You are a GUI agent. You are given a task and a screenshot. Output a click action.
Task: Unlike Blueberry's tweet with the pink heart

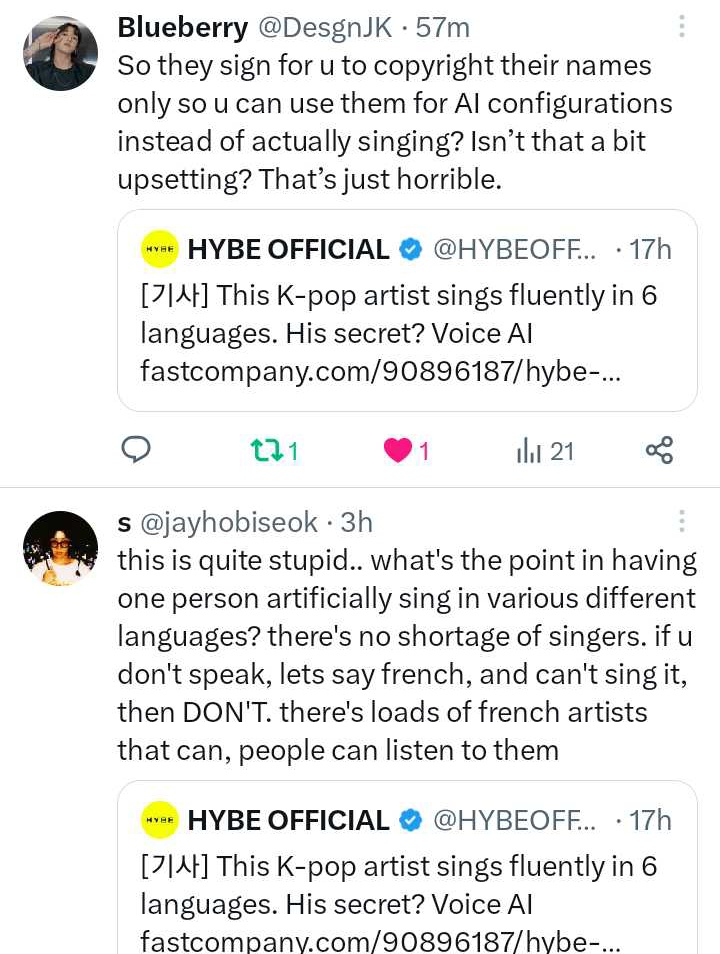pos(399,451)
